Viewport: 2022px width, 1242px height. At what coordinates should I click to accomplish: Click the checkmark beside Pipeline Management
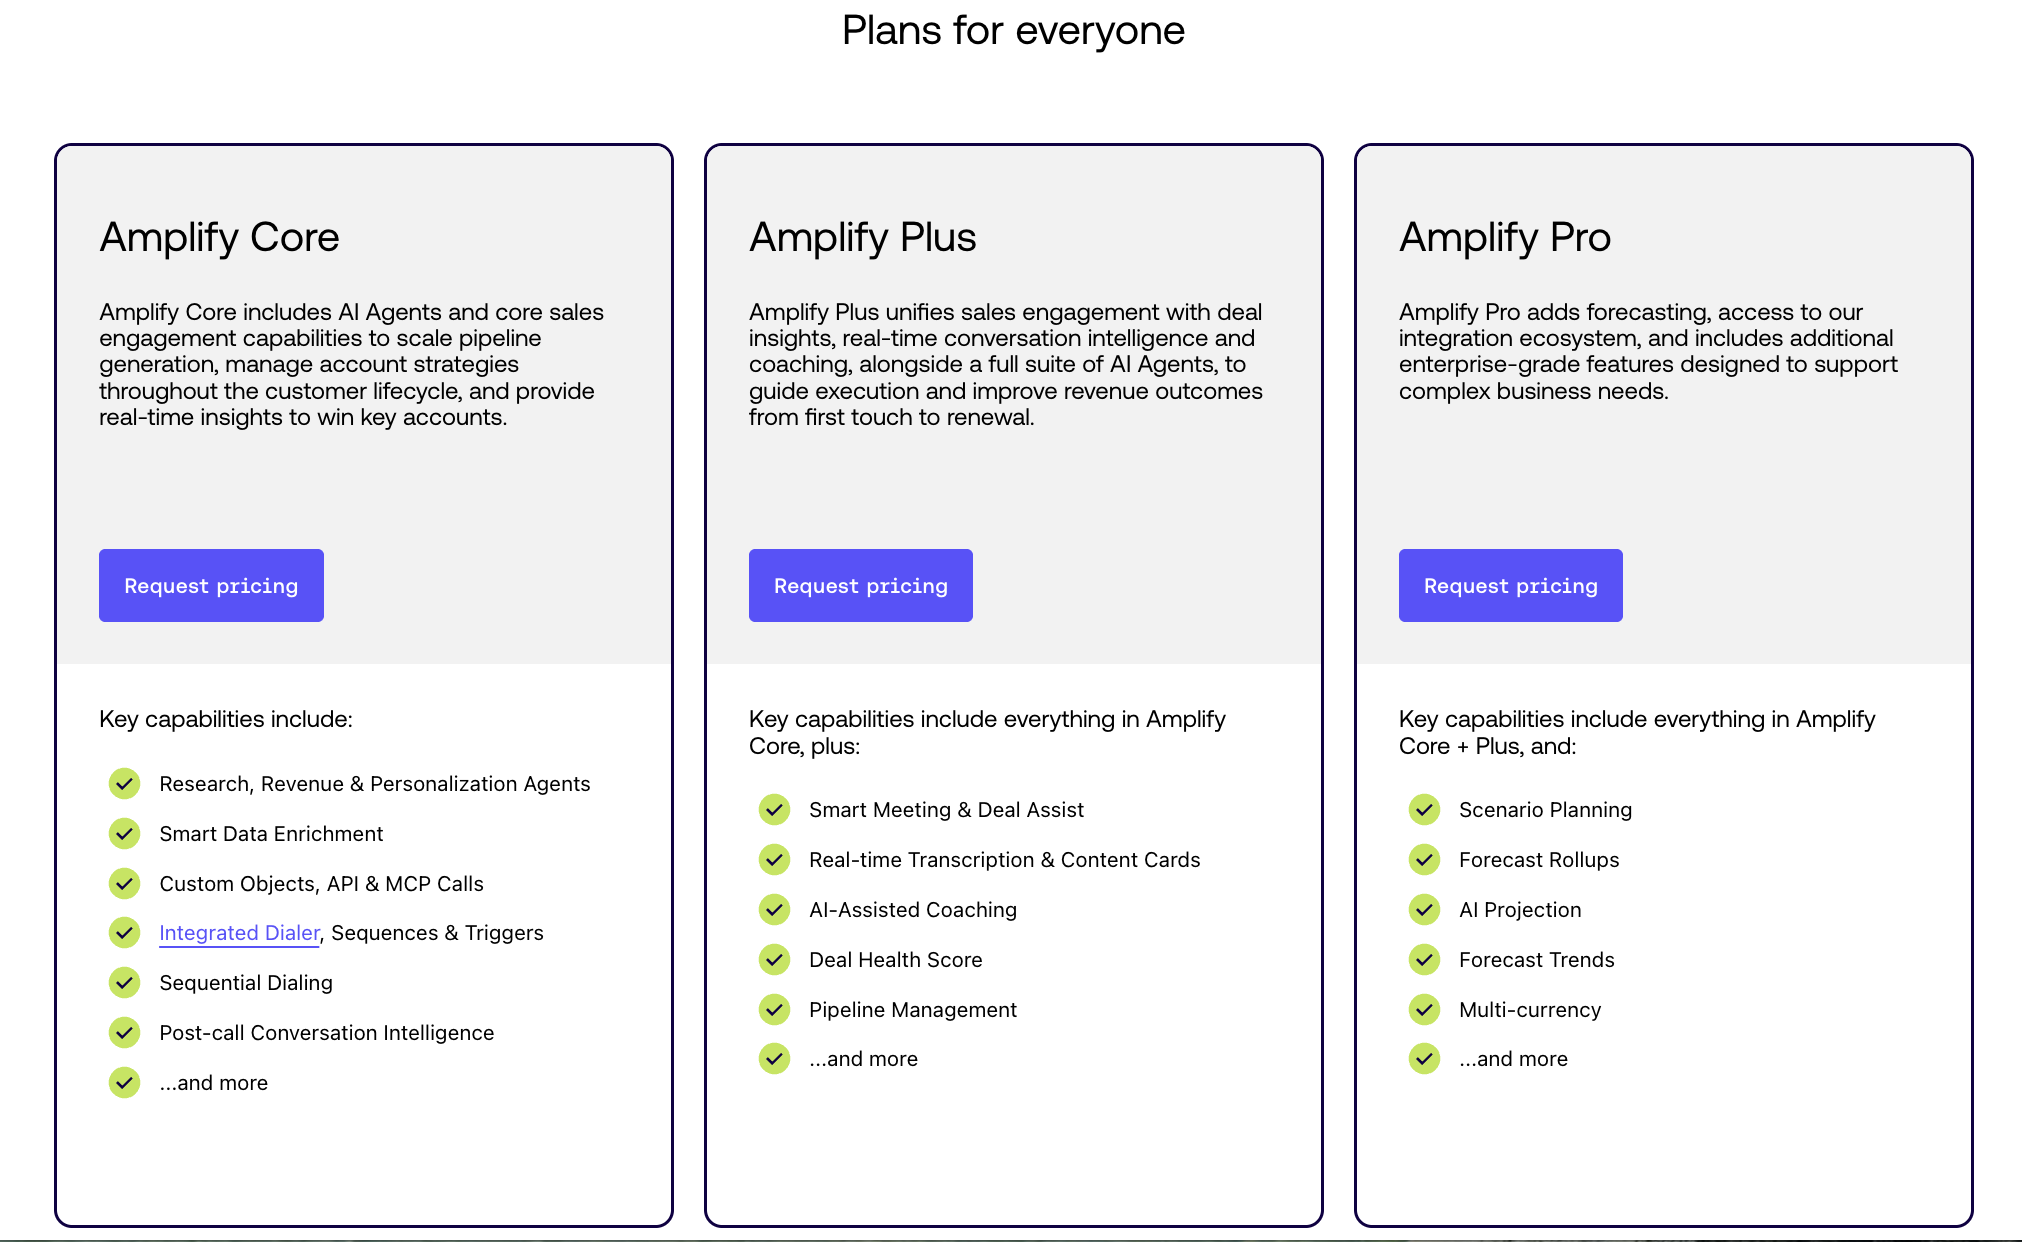tap(774, 1009)
